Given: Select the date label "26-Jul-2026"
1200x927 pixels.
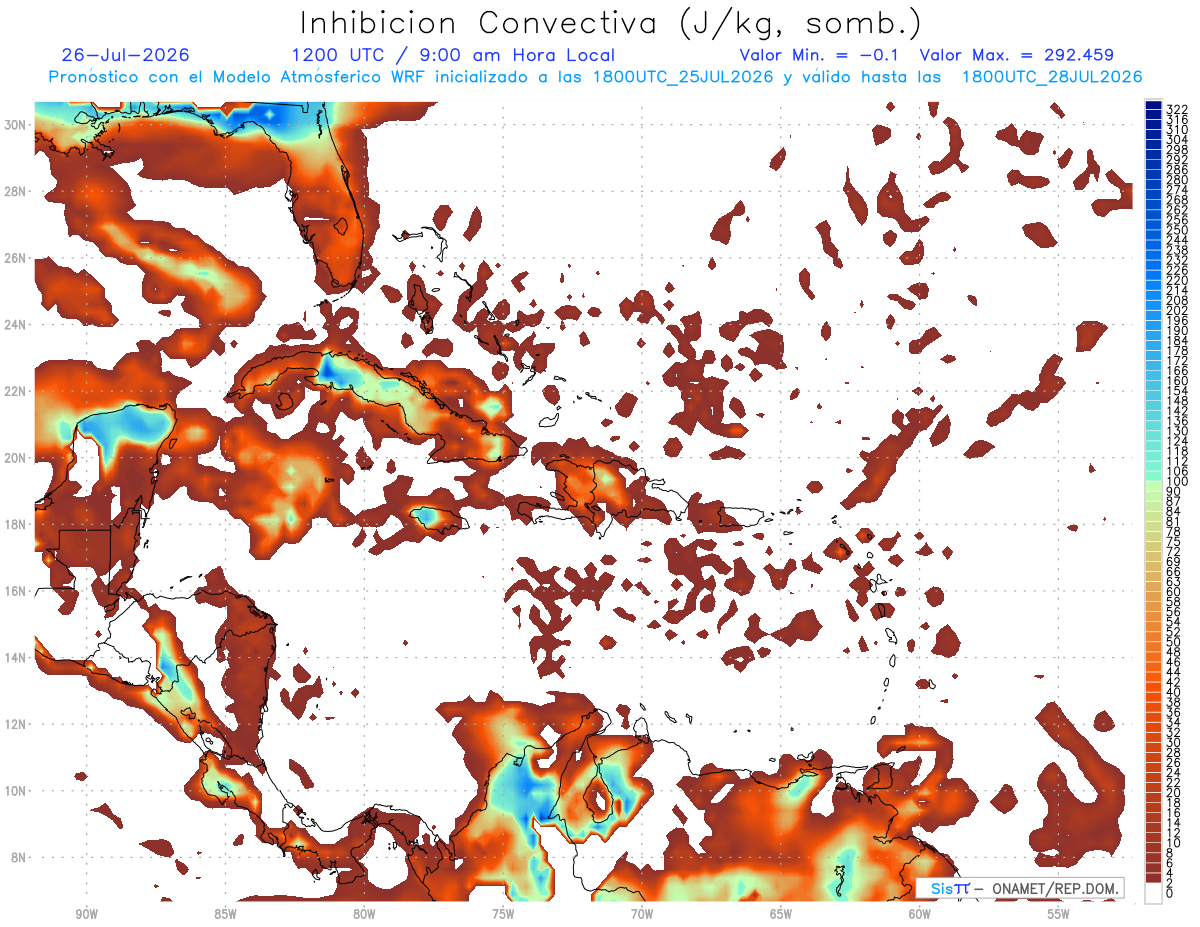Looking at the screenshot, I should [x=125, y=55].
